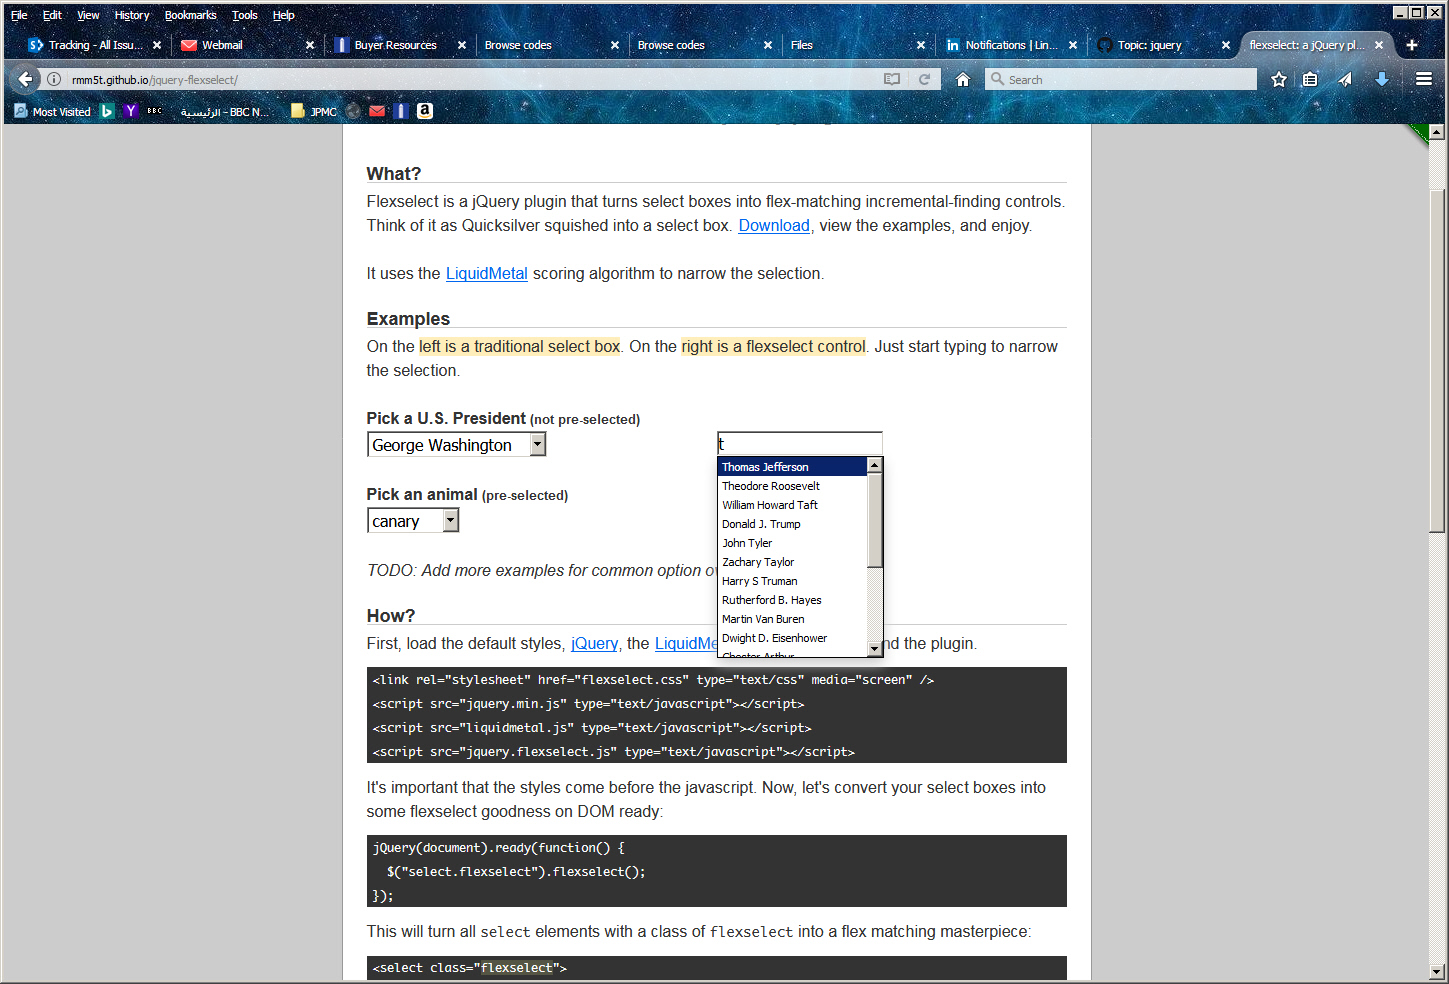Viewport: 1449px width, 984px height.
Task: Open Amazon bookmark icon in bookmarks bar
Action: click(425, 111)
